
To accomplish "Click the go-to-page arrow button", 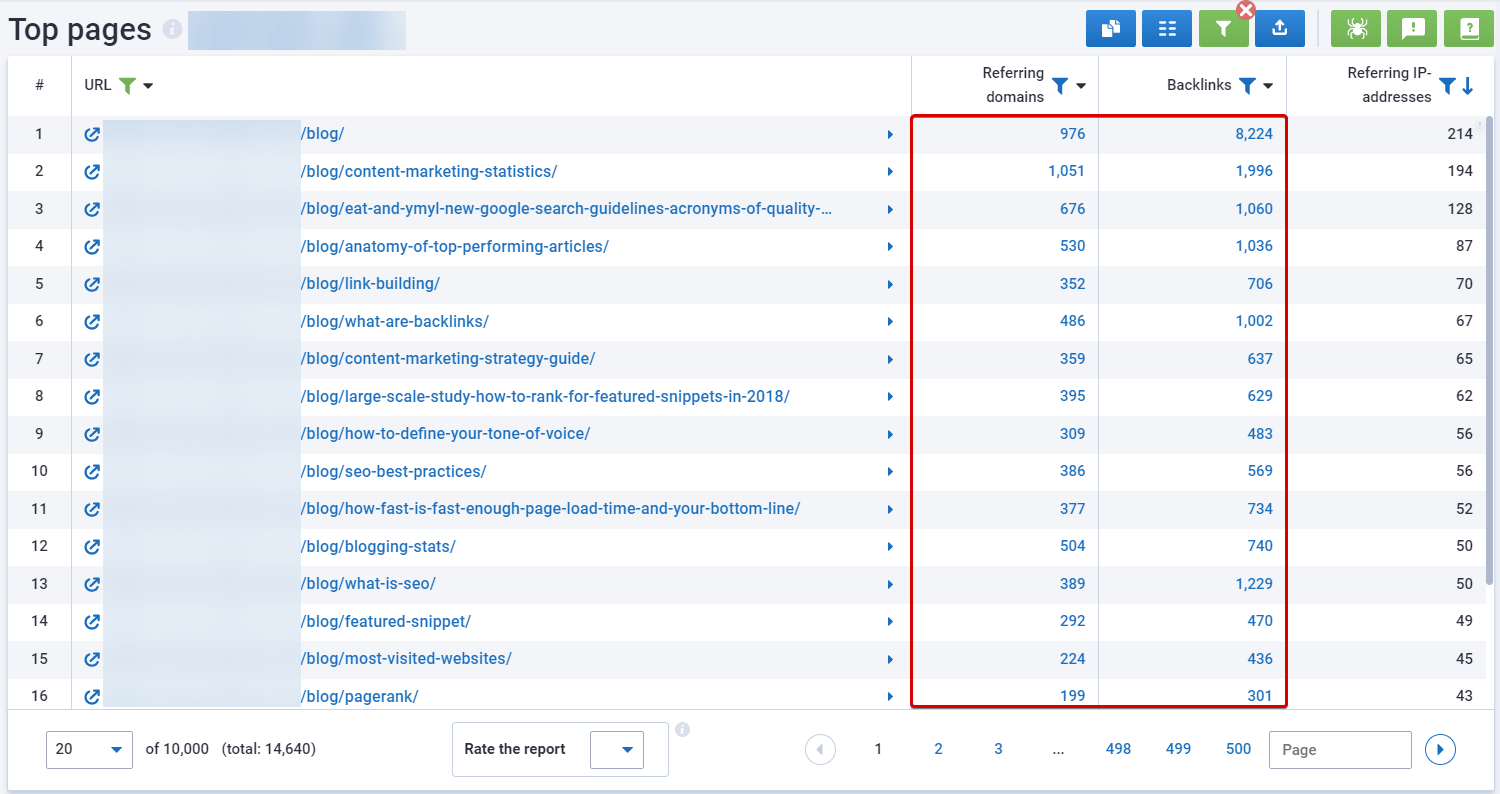I will coord(1440,749).
